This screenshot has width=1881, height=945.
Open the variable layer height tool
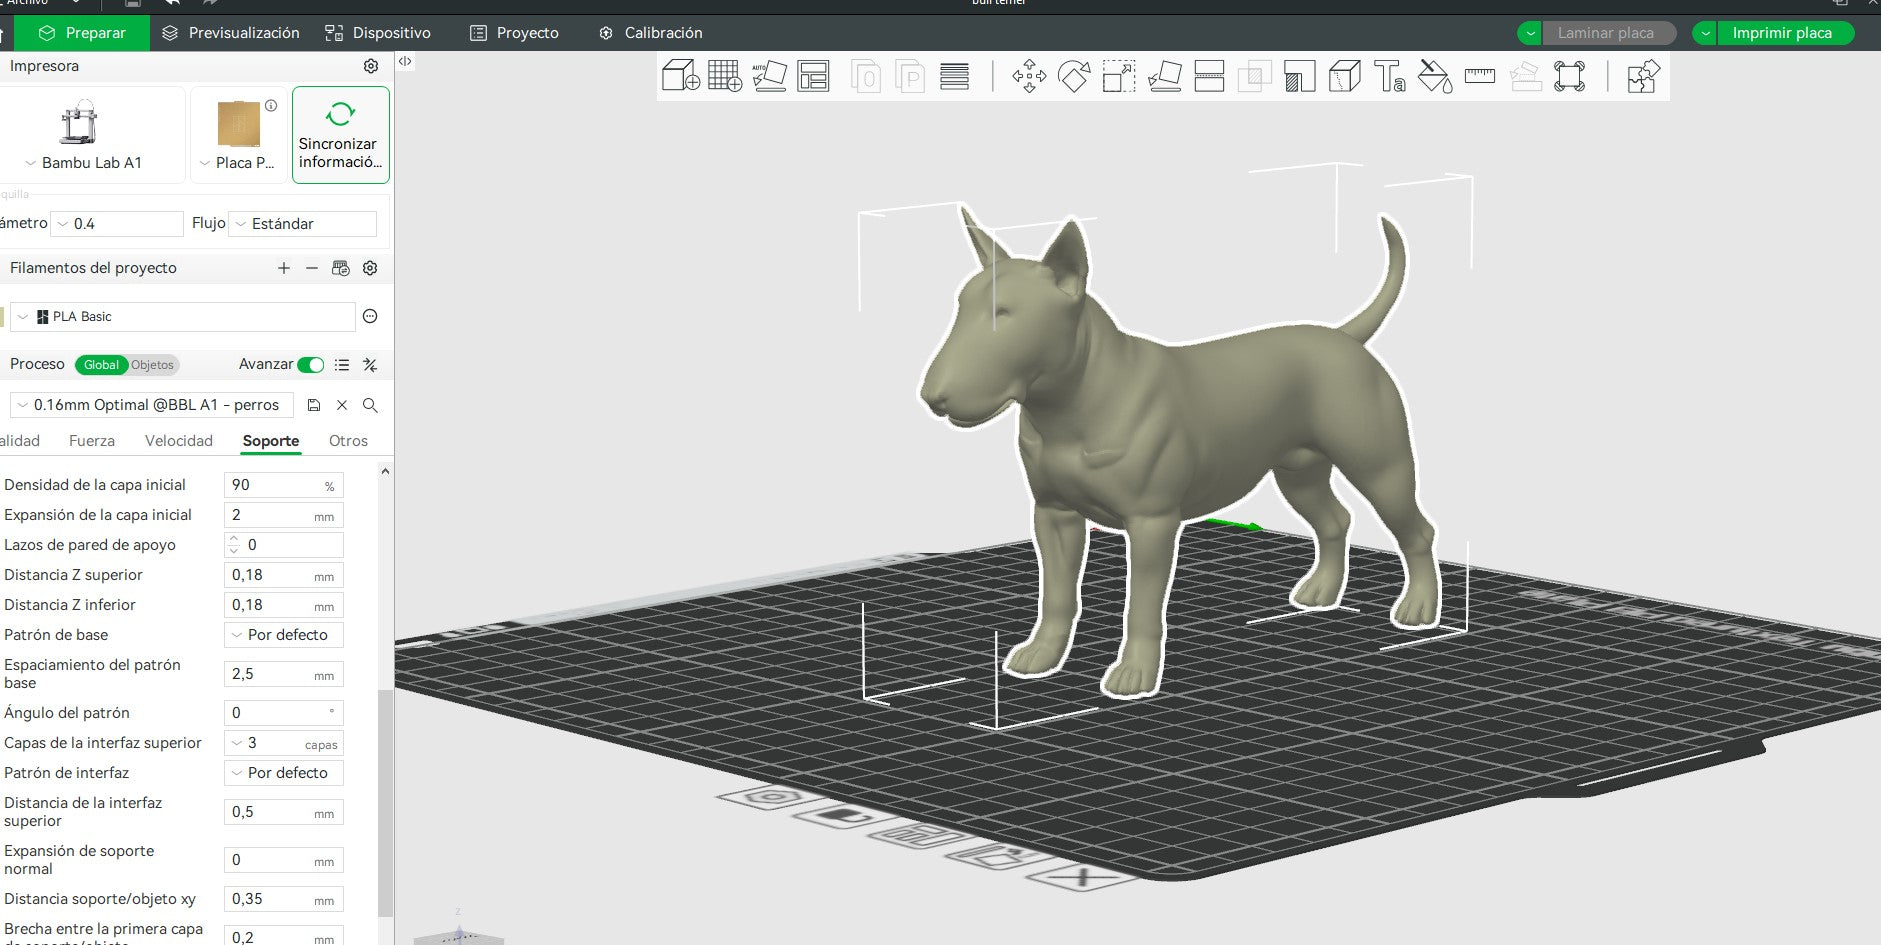click(955, 76)
